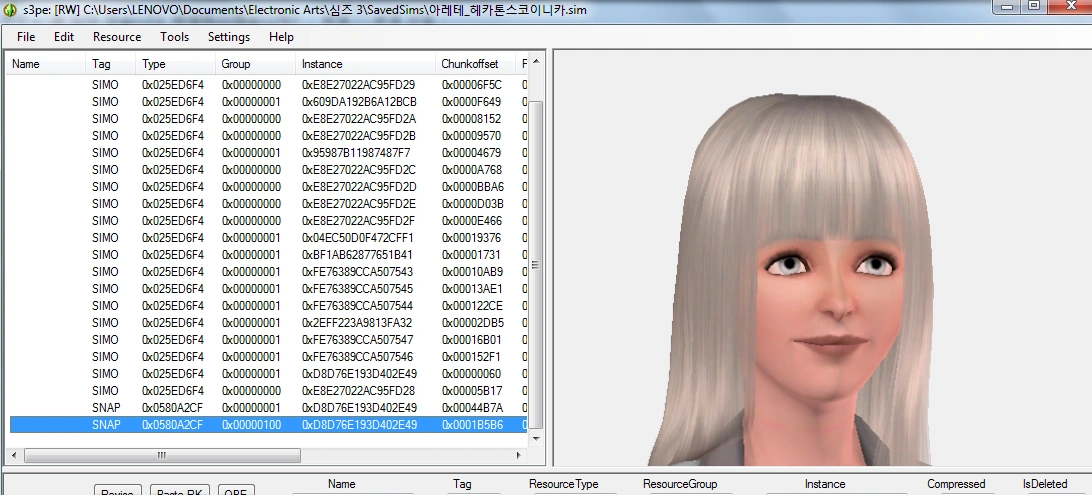The width and height of the screenshot is (1092, 495).
Task: Select SIMO row with instance 0xE8E27022AC95FD28
Action: click(x=268, y=391)
